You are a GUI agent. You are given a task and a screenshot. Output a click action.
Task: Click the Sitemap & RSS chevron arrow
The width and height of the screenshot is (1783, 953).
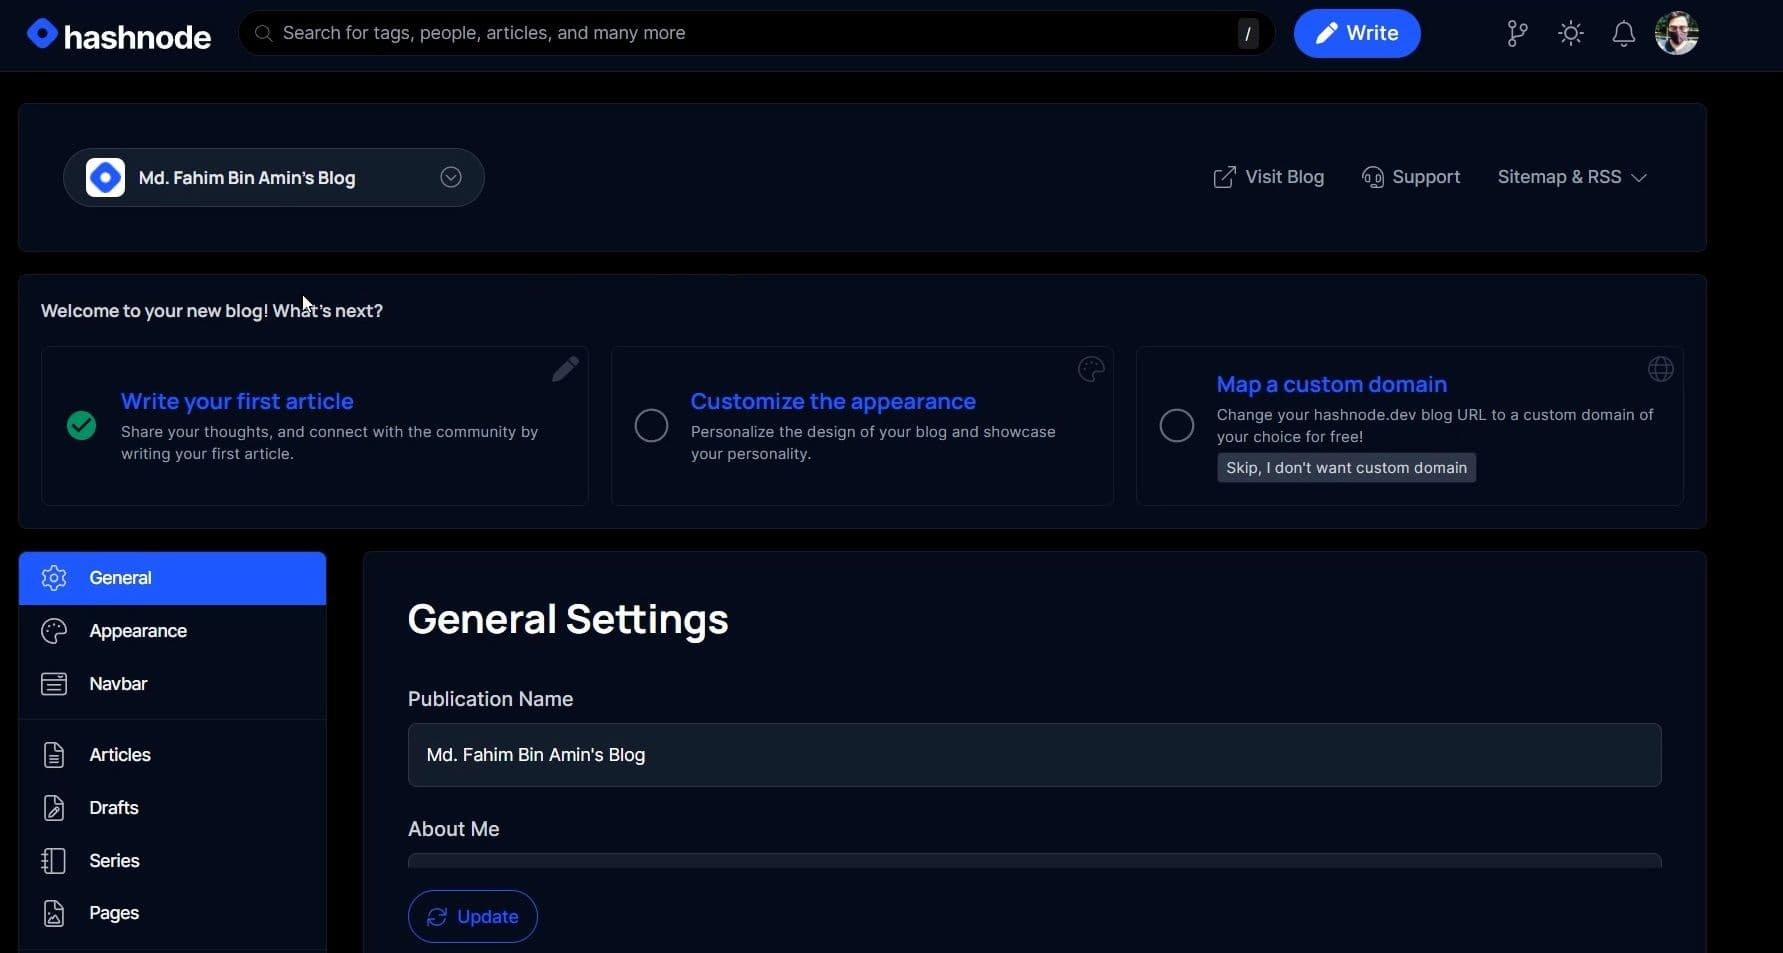tap(1638, 178)
